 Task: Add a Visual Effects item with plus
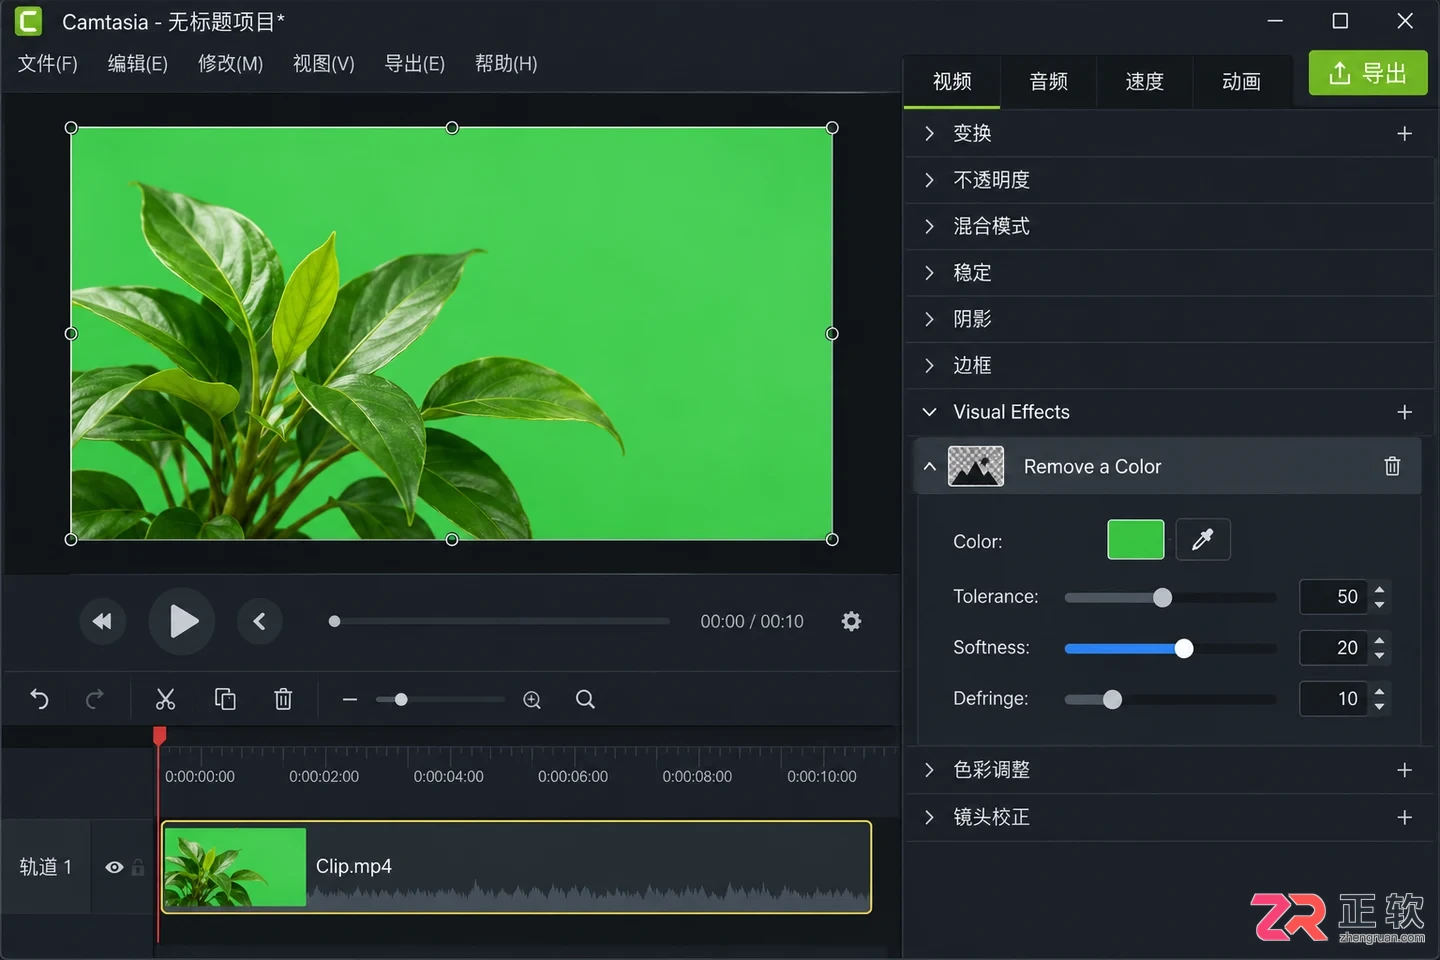click(x=1404, y=412)
